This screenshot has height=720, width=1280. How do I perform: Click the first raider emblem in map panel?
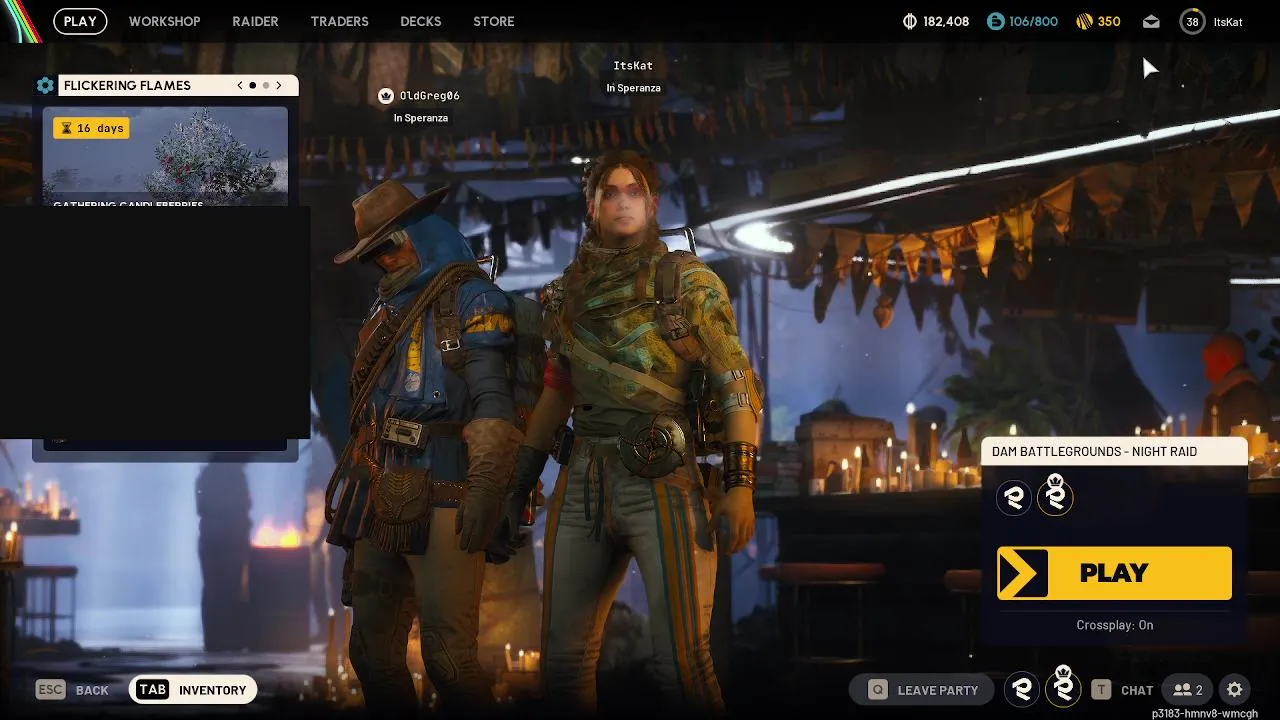[1014, 497]
